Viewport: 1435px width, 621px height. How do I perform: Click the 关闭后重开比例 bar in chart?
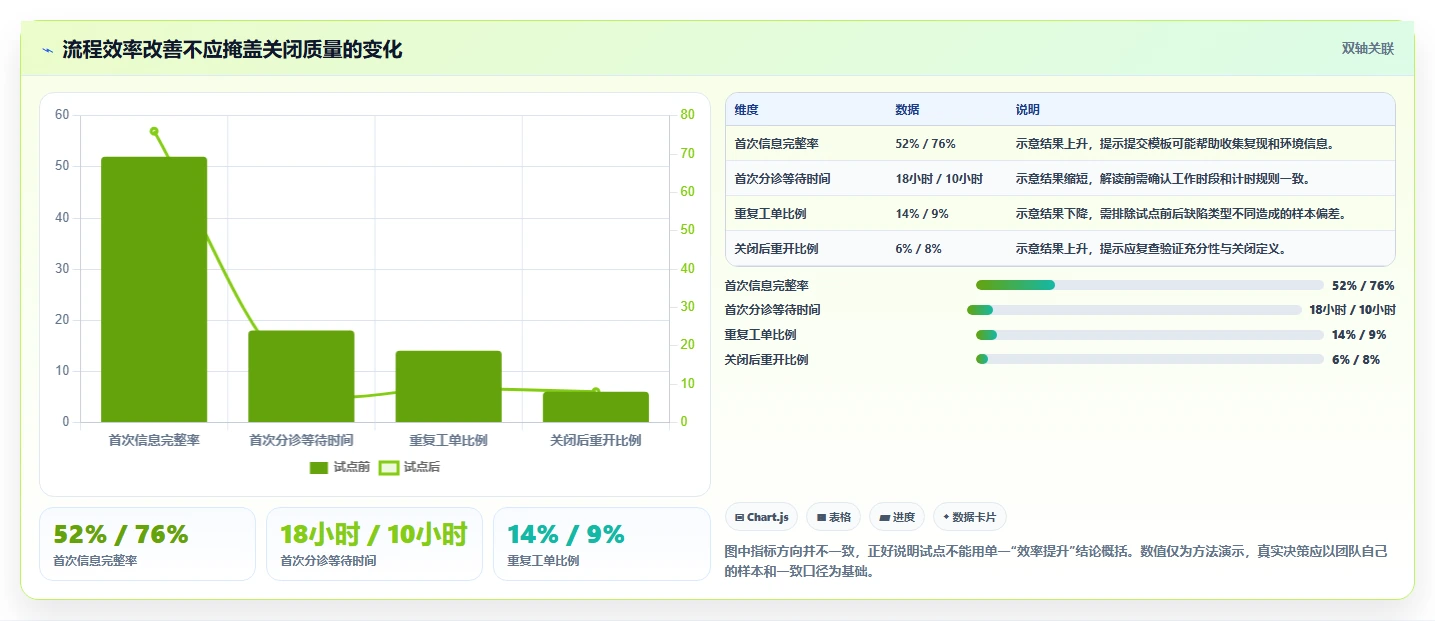[x=596, y=407]
